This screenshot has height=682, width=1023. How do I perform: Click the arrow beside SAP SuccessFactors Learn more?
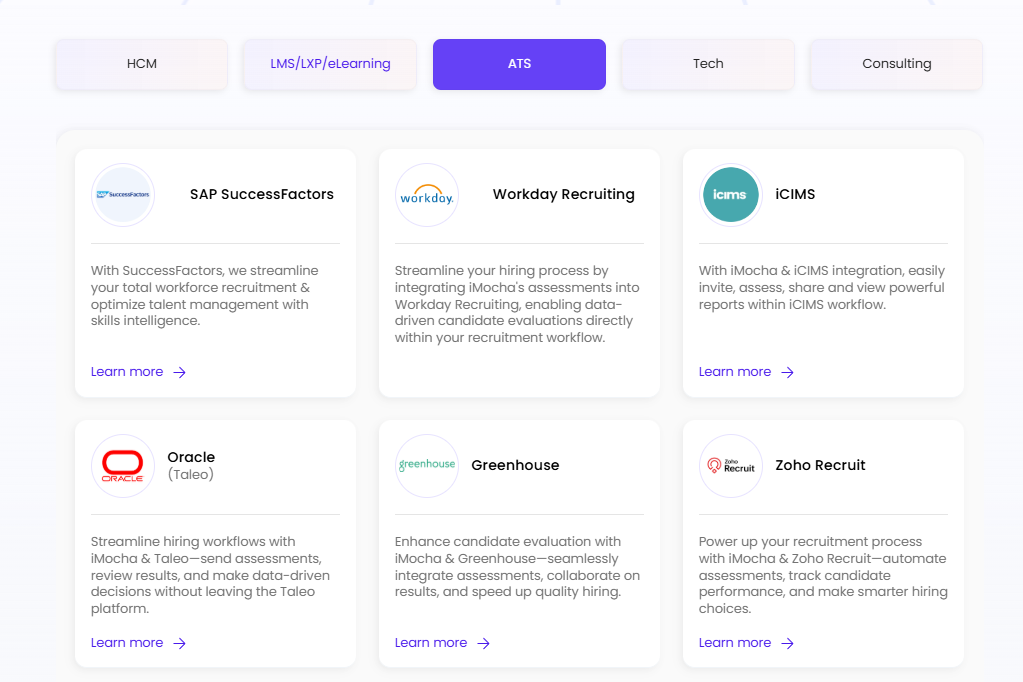[179, 372]
